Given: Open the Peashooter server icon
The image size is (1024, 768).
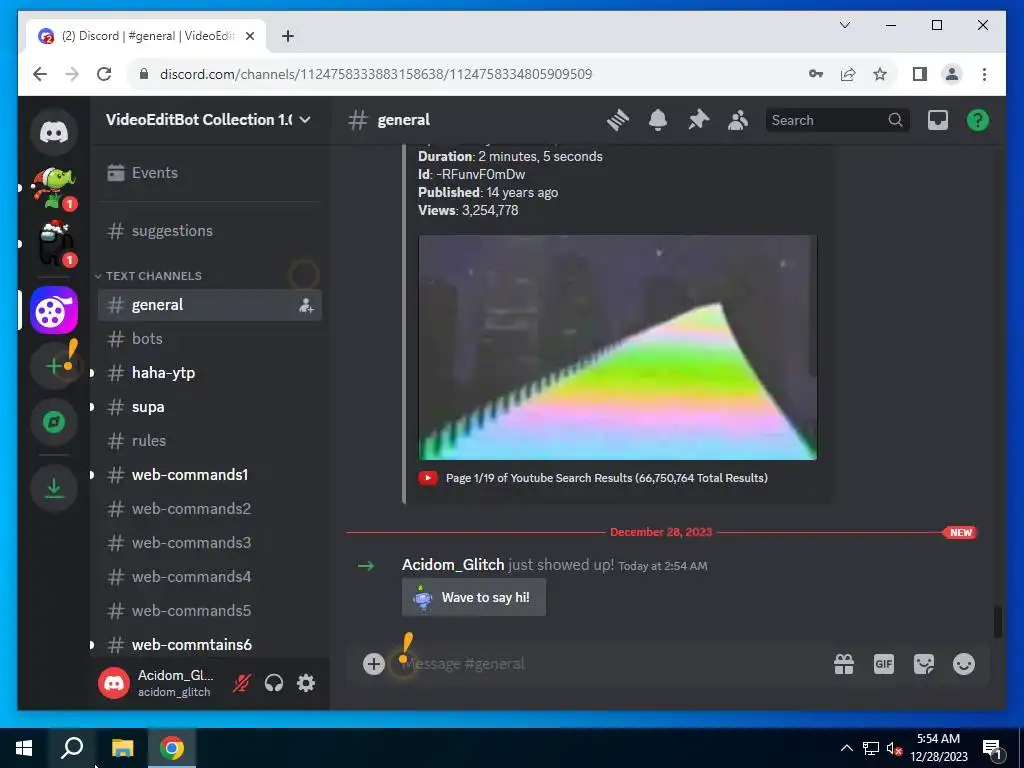Looking at the screenshot, I should pyautogui.click(x=54, y=188).
